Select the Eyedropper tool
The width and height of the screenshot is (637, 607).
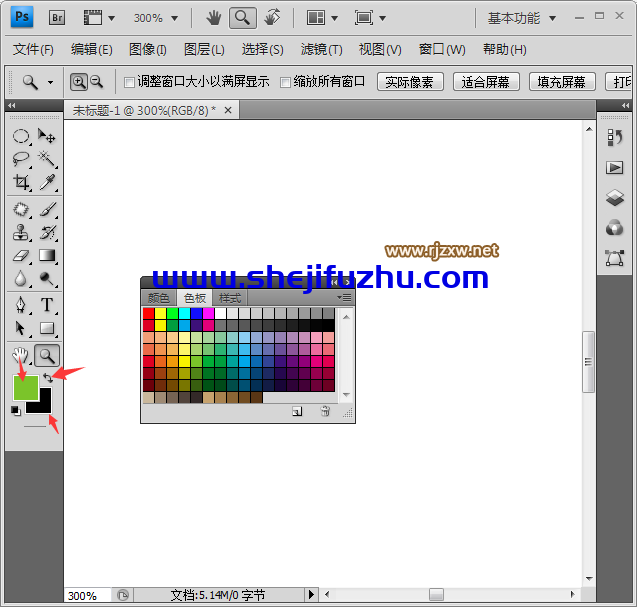(47, 183)
